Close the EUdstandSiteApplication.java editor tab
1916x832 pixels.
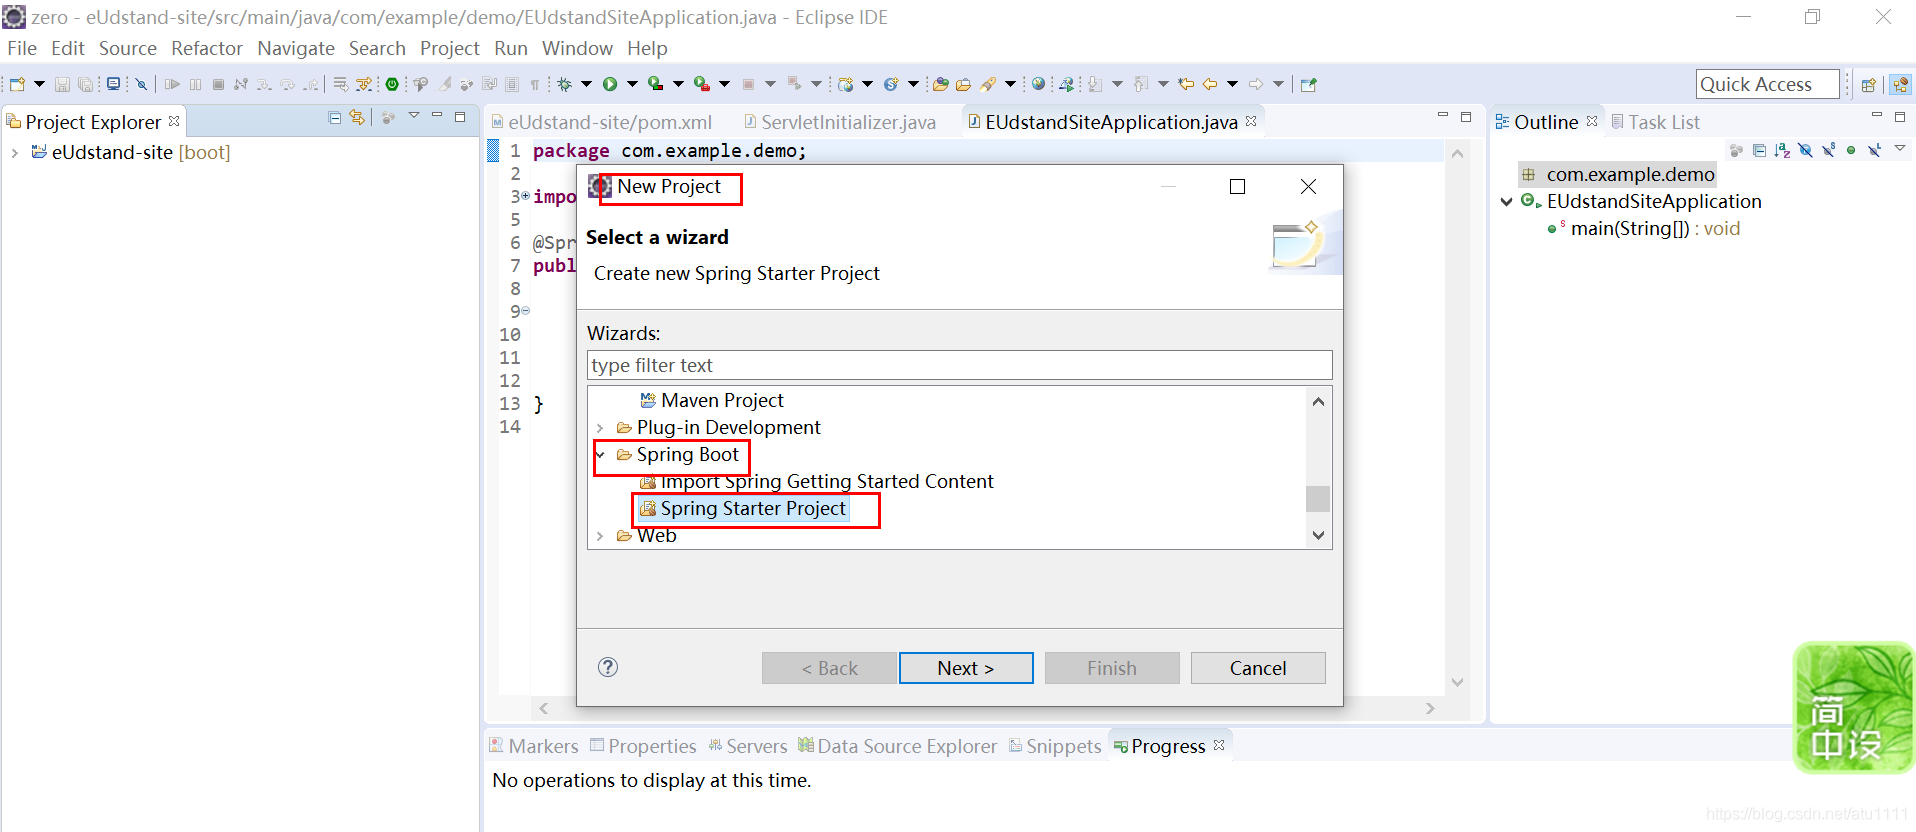click(x=1251, y=121)
